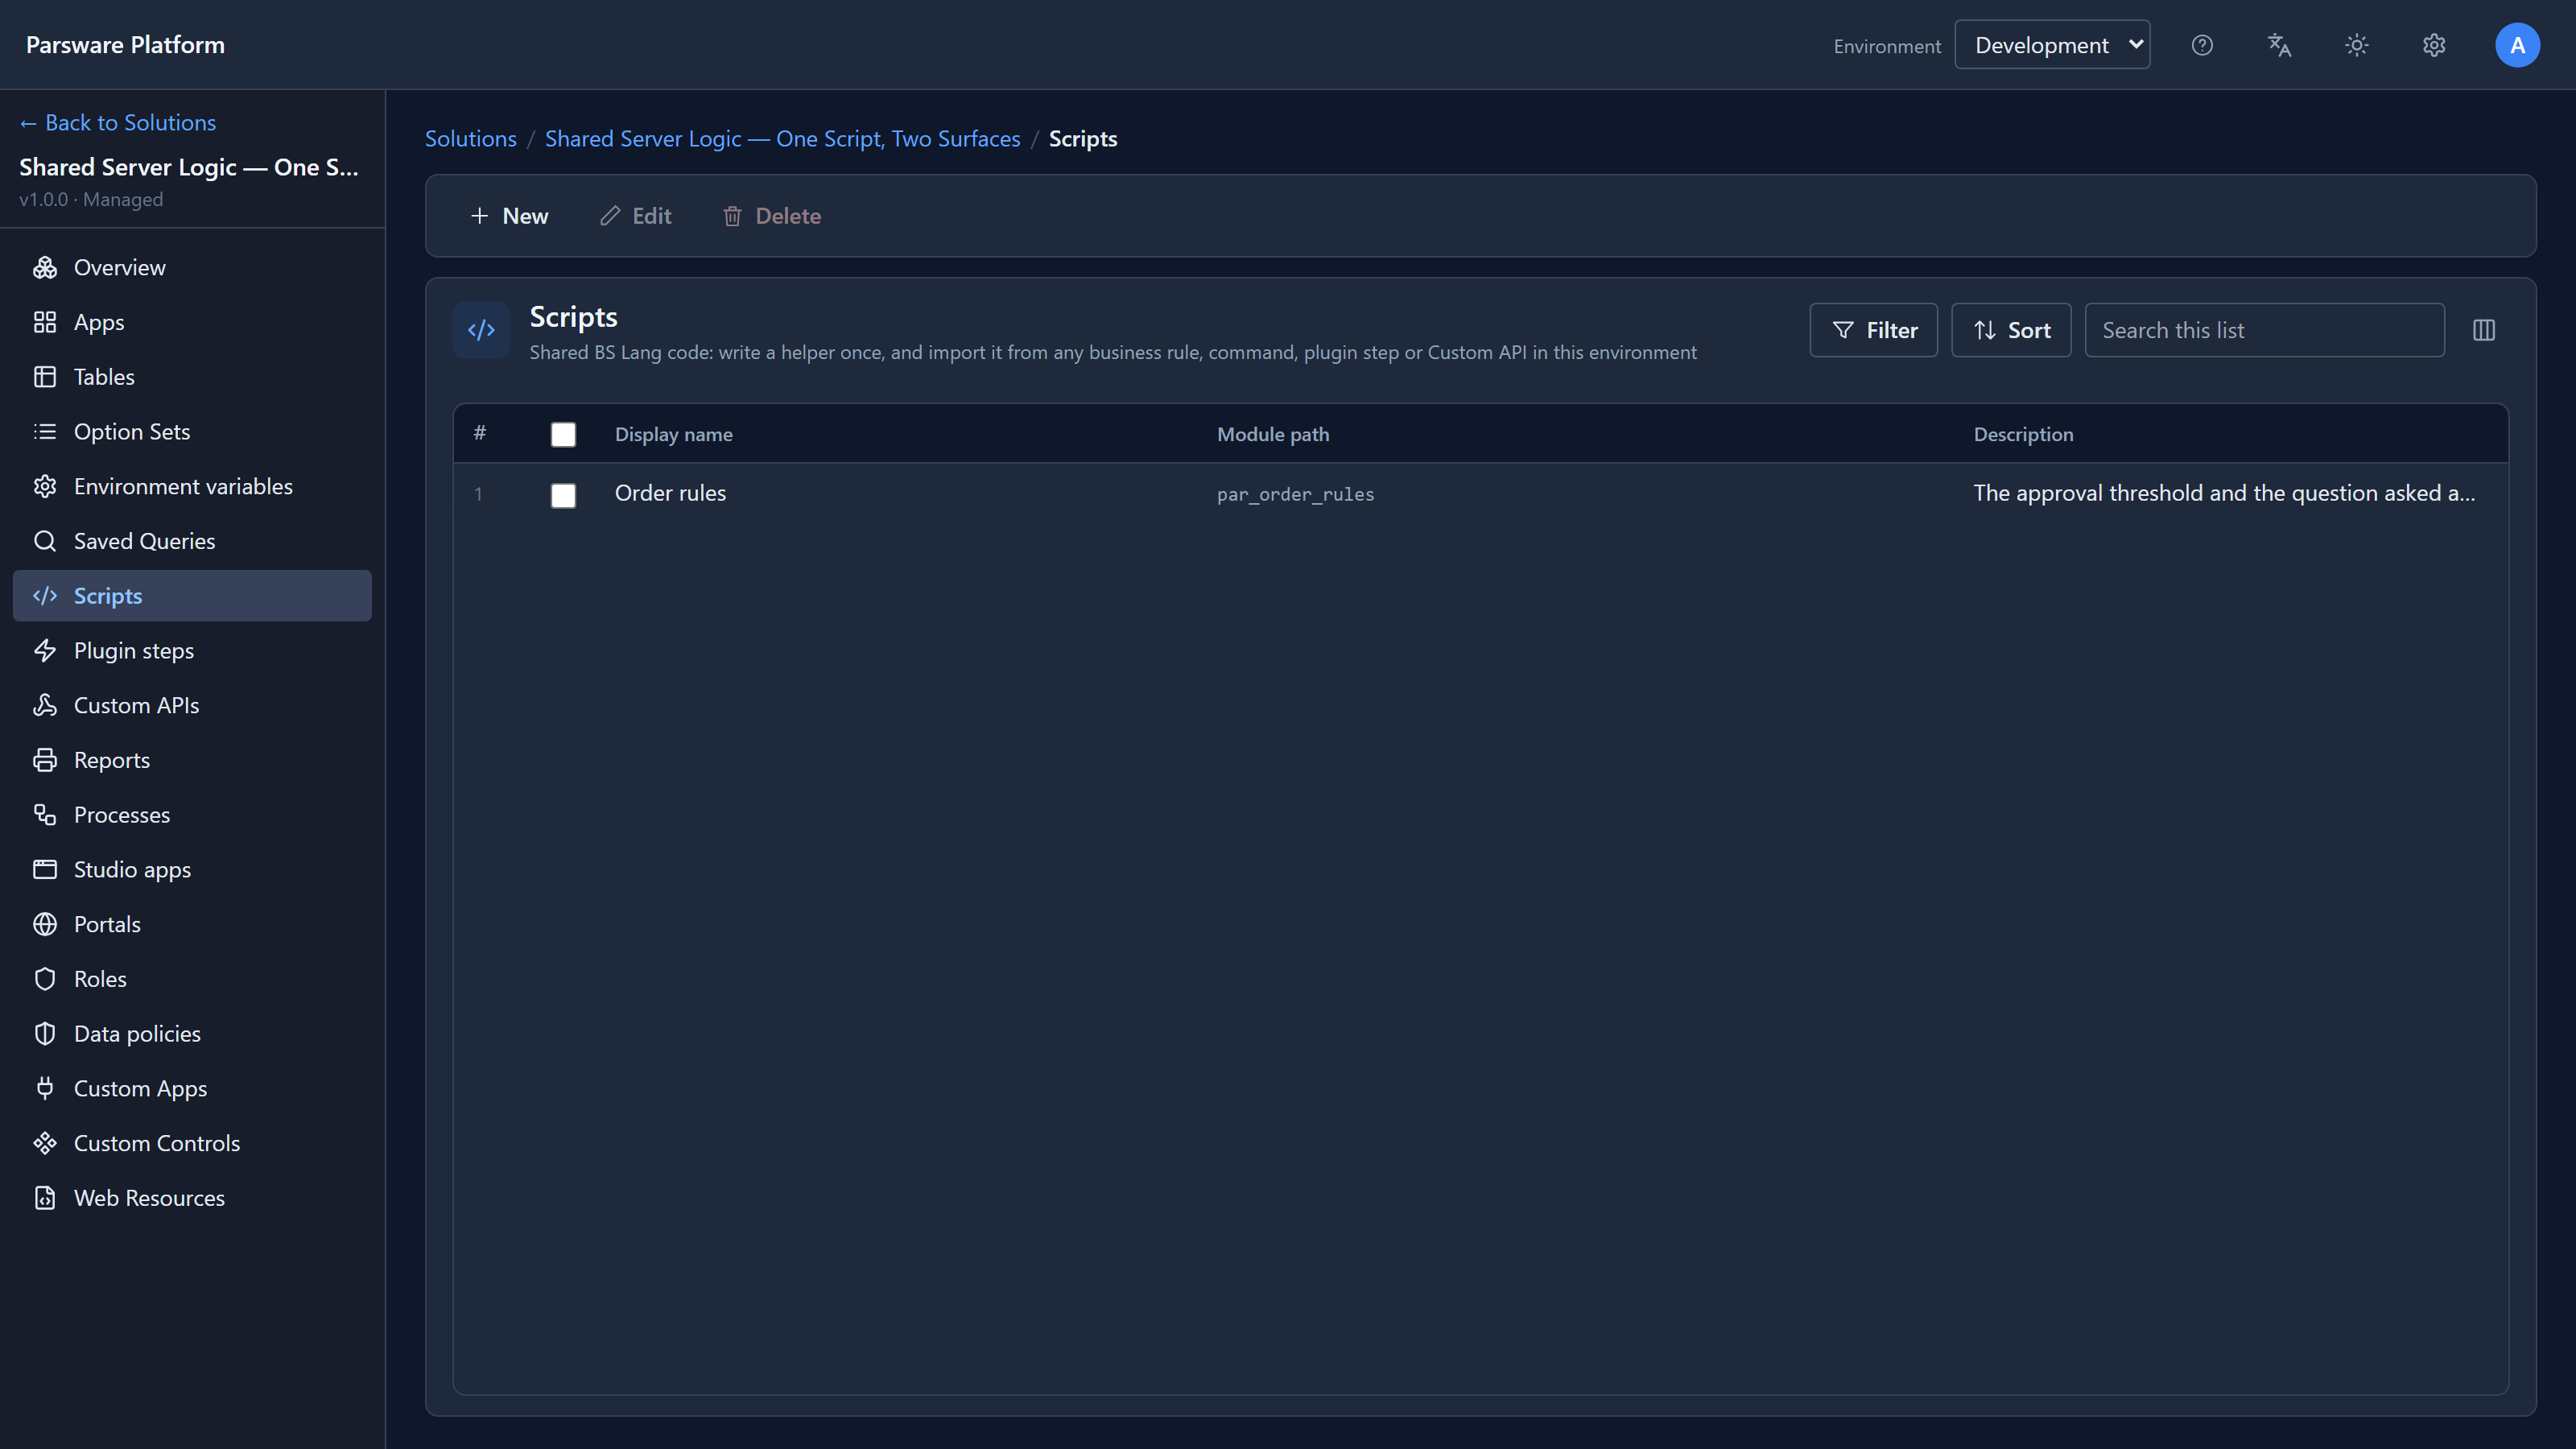Open Studio apps in sidebar

pos(192,870)
